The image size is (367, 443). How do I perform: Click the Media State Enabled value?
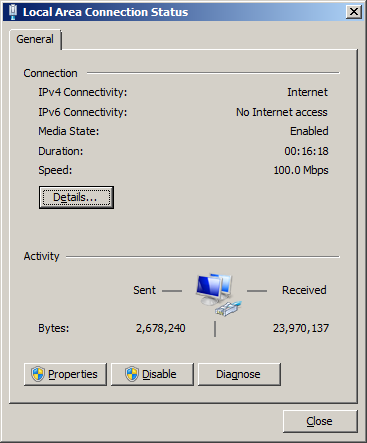pyautogui.click(x=309, y=131)
